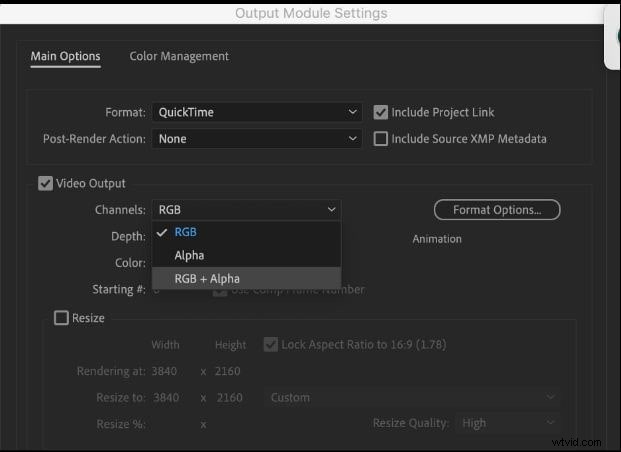Image resolution: width=621 pixels, height=452 pixels.
Task: Open the Post-Render Action dropdown
Action: pyautogui.click(x=257, y=139)
